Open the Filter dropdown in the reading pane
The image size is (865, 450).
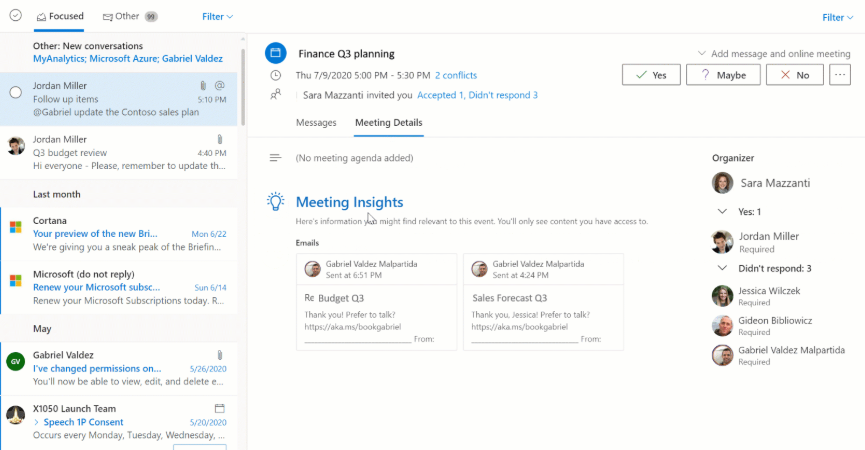pos(837,17)
